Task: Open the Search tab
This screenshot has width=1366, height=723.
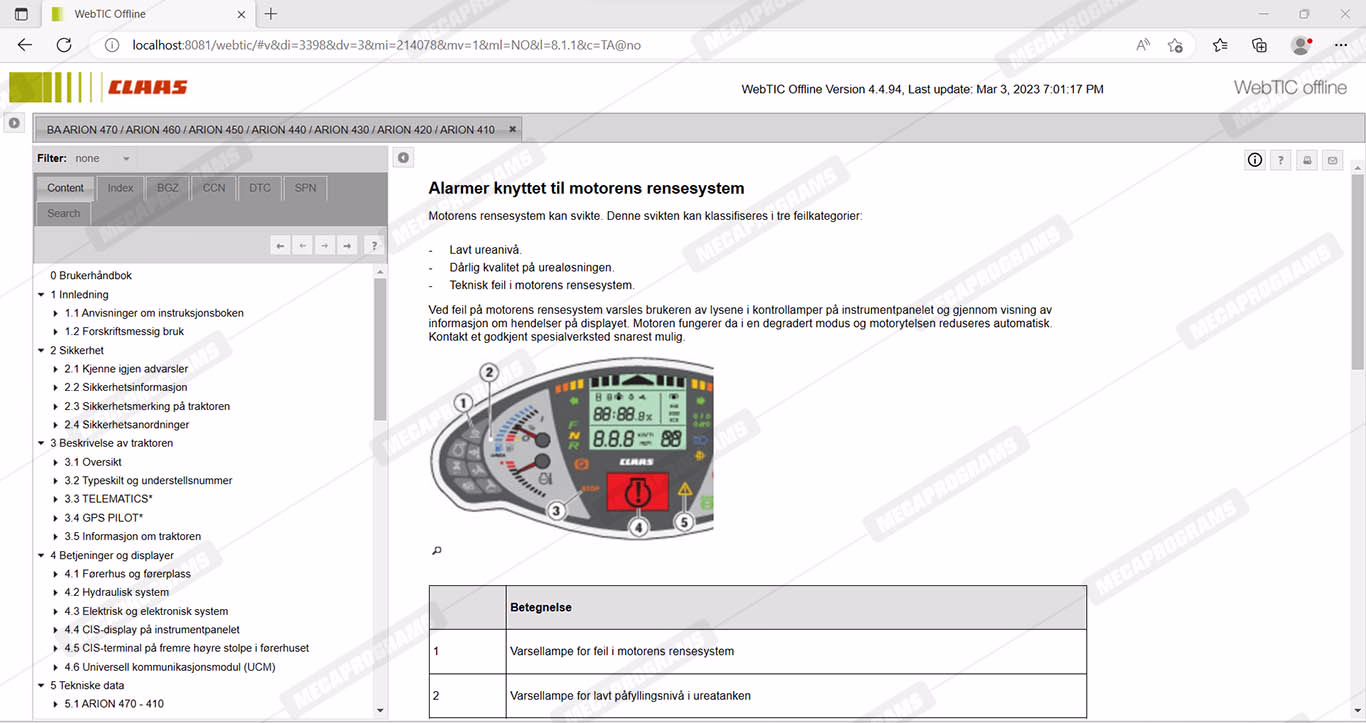Action: coord(63,213)
